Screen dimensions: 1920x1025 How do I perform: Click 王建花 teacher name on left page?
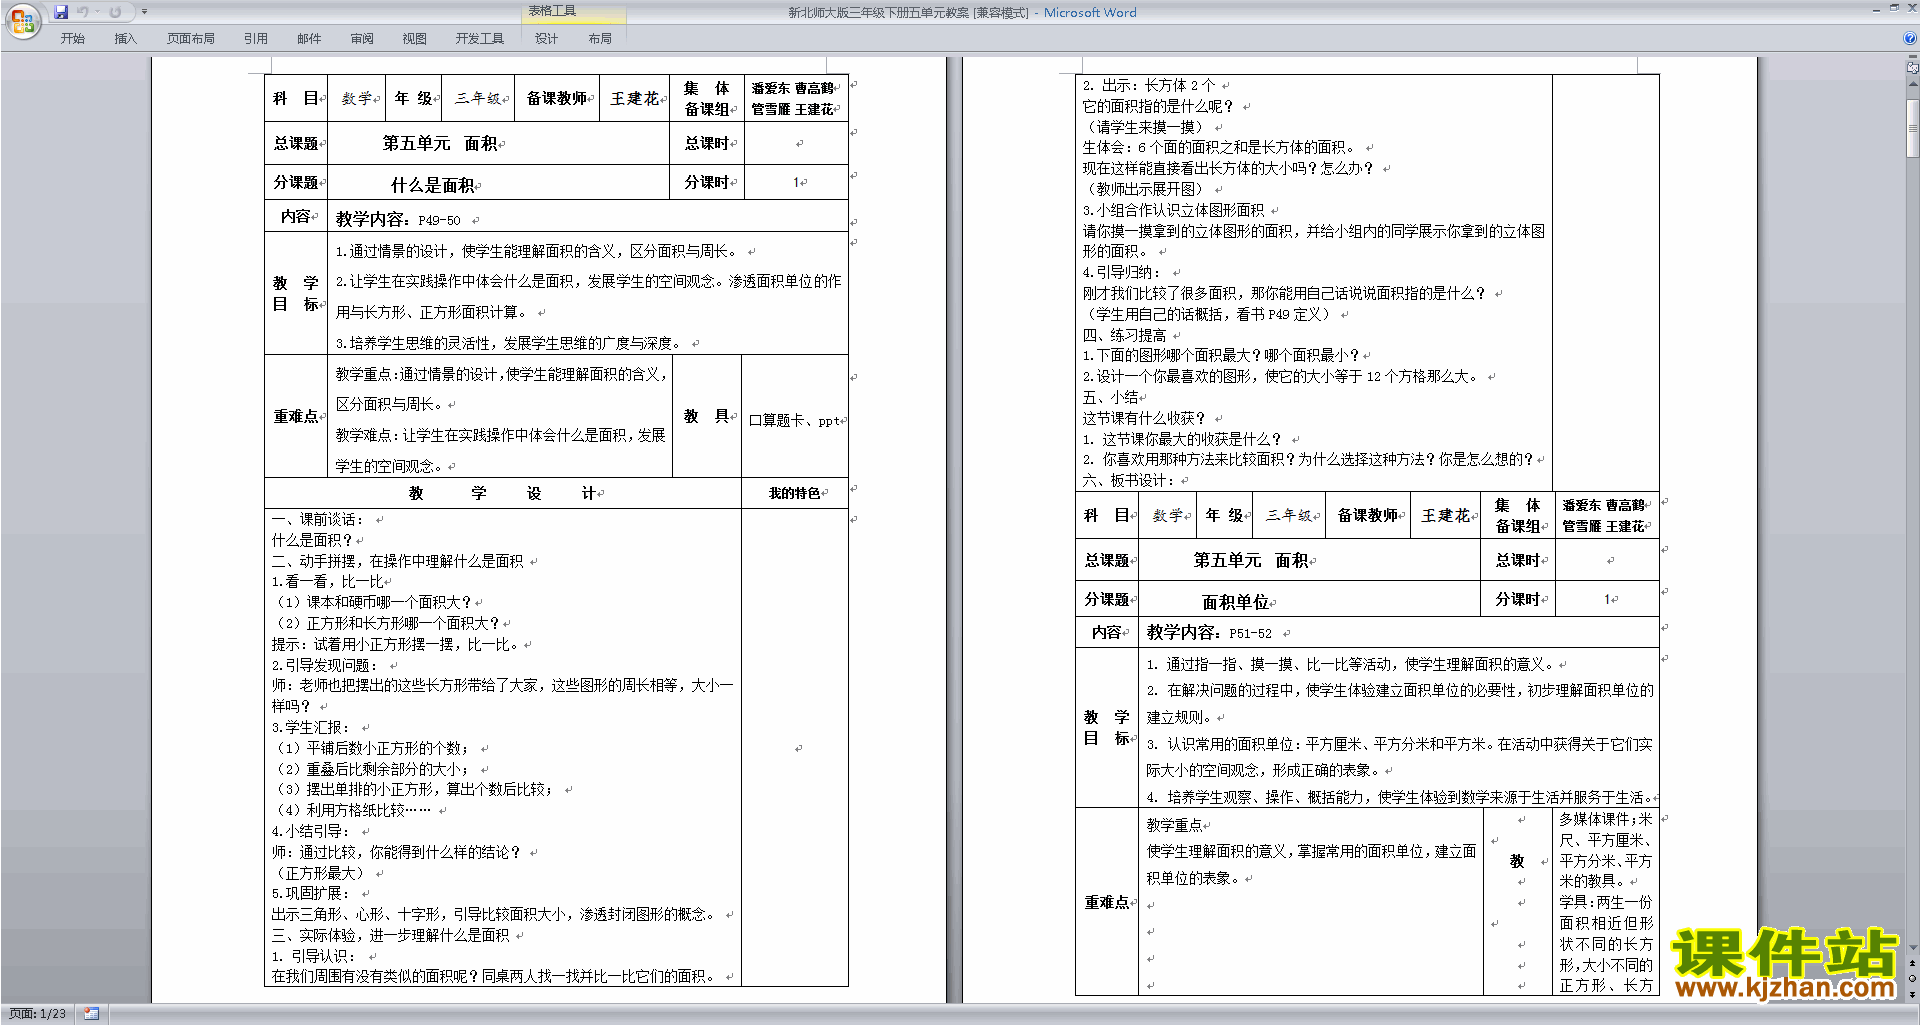[x=635, y=98]
